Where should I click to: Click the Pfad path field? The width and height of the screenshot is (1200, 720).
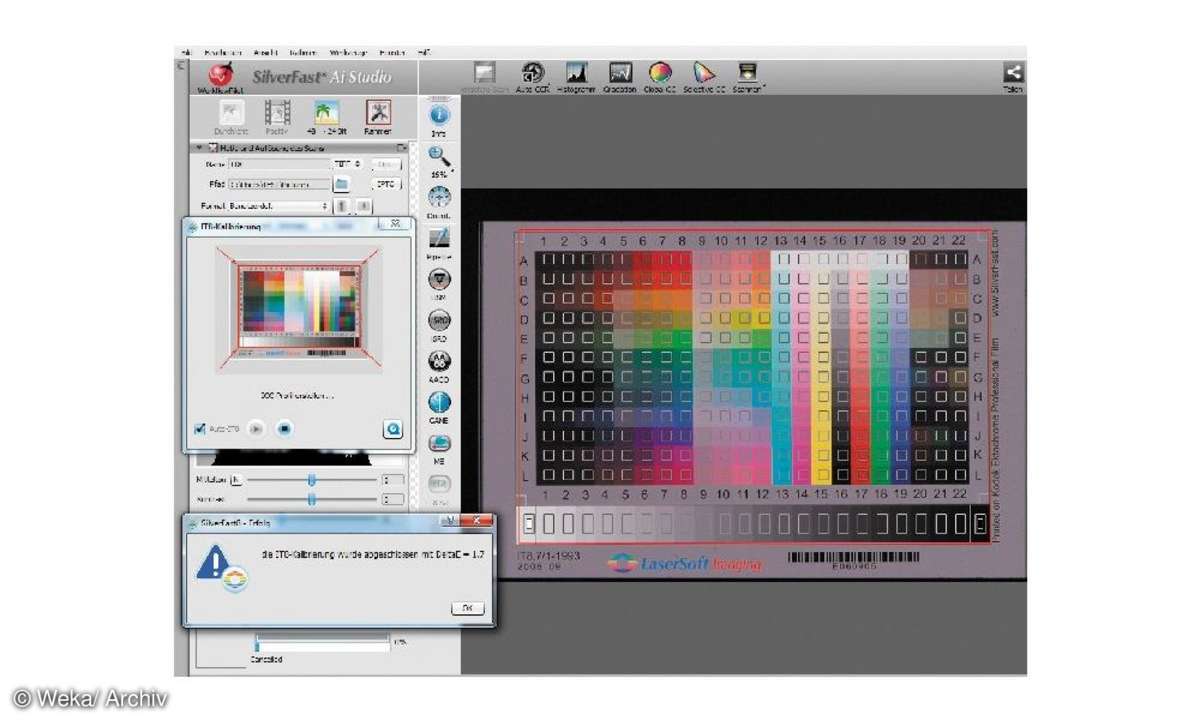278,184
